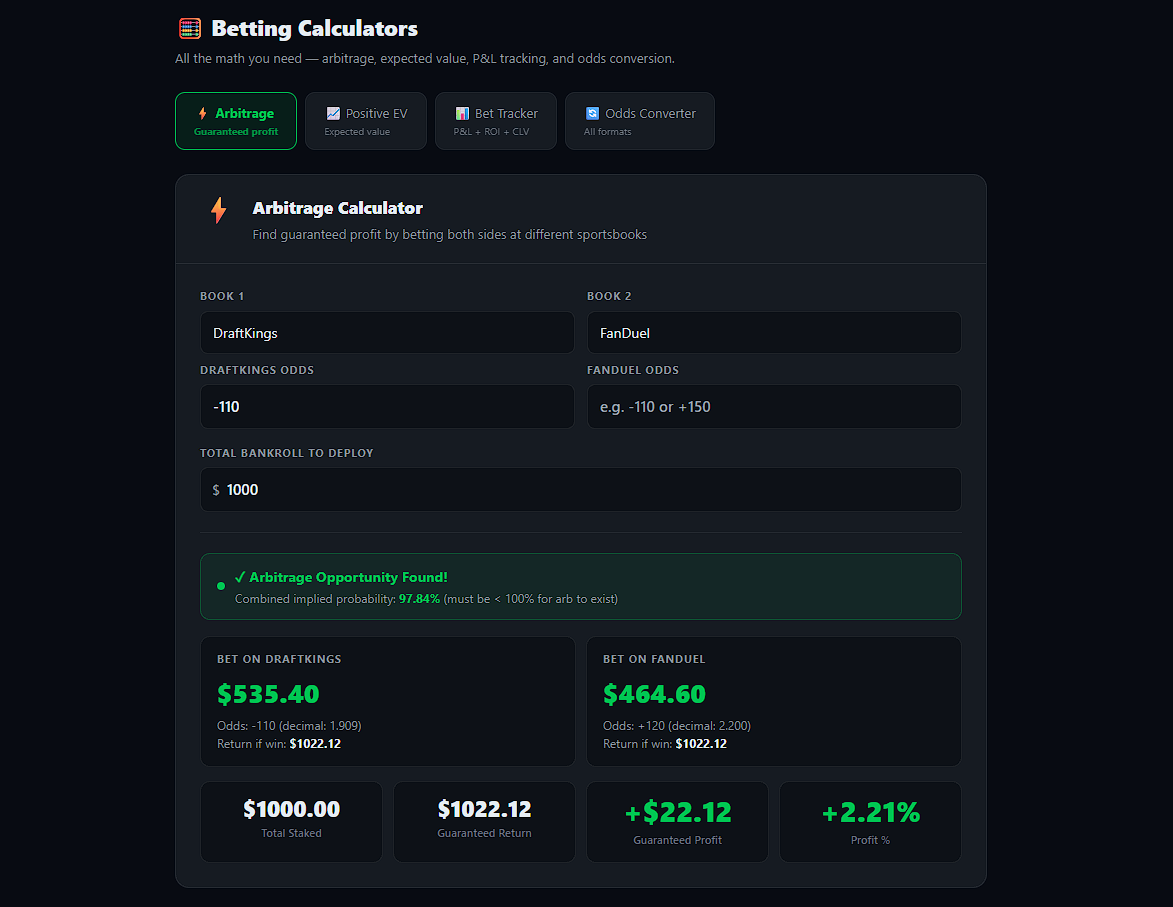The width and height of the screenshot is (1173, 907).
Task: Click the 97.84% combined implied probability value
Action: (420, 599)
